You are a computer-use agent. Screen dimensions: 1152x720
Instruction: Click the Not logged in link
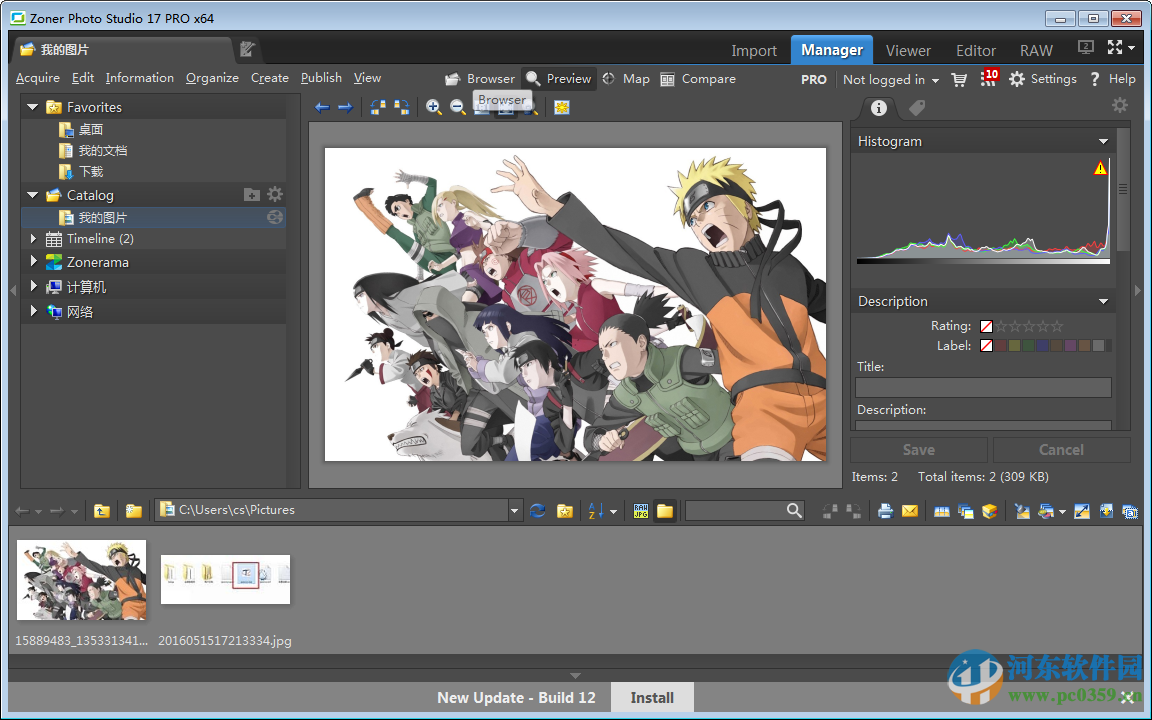coord(884,79)
